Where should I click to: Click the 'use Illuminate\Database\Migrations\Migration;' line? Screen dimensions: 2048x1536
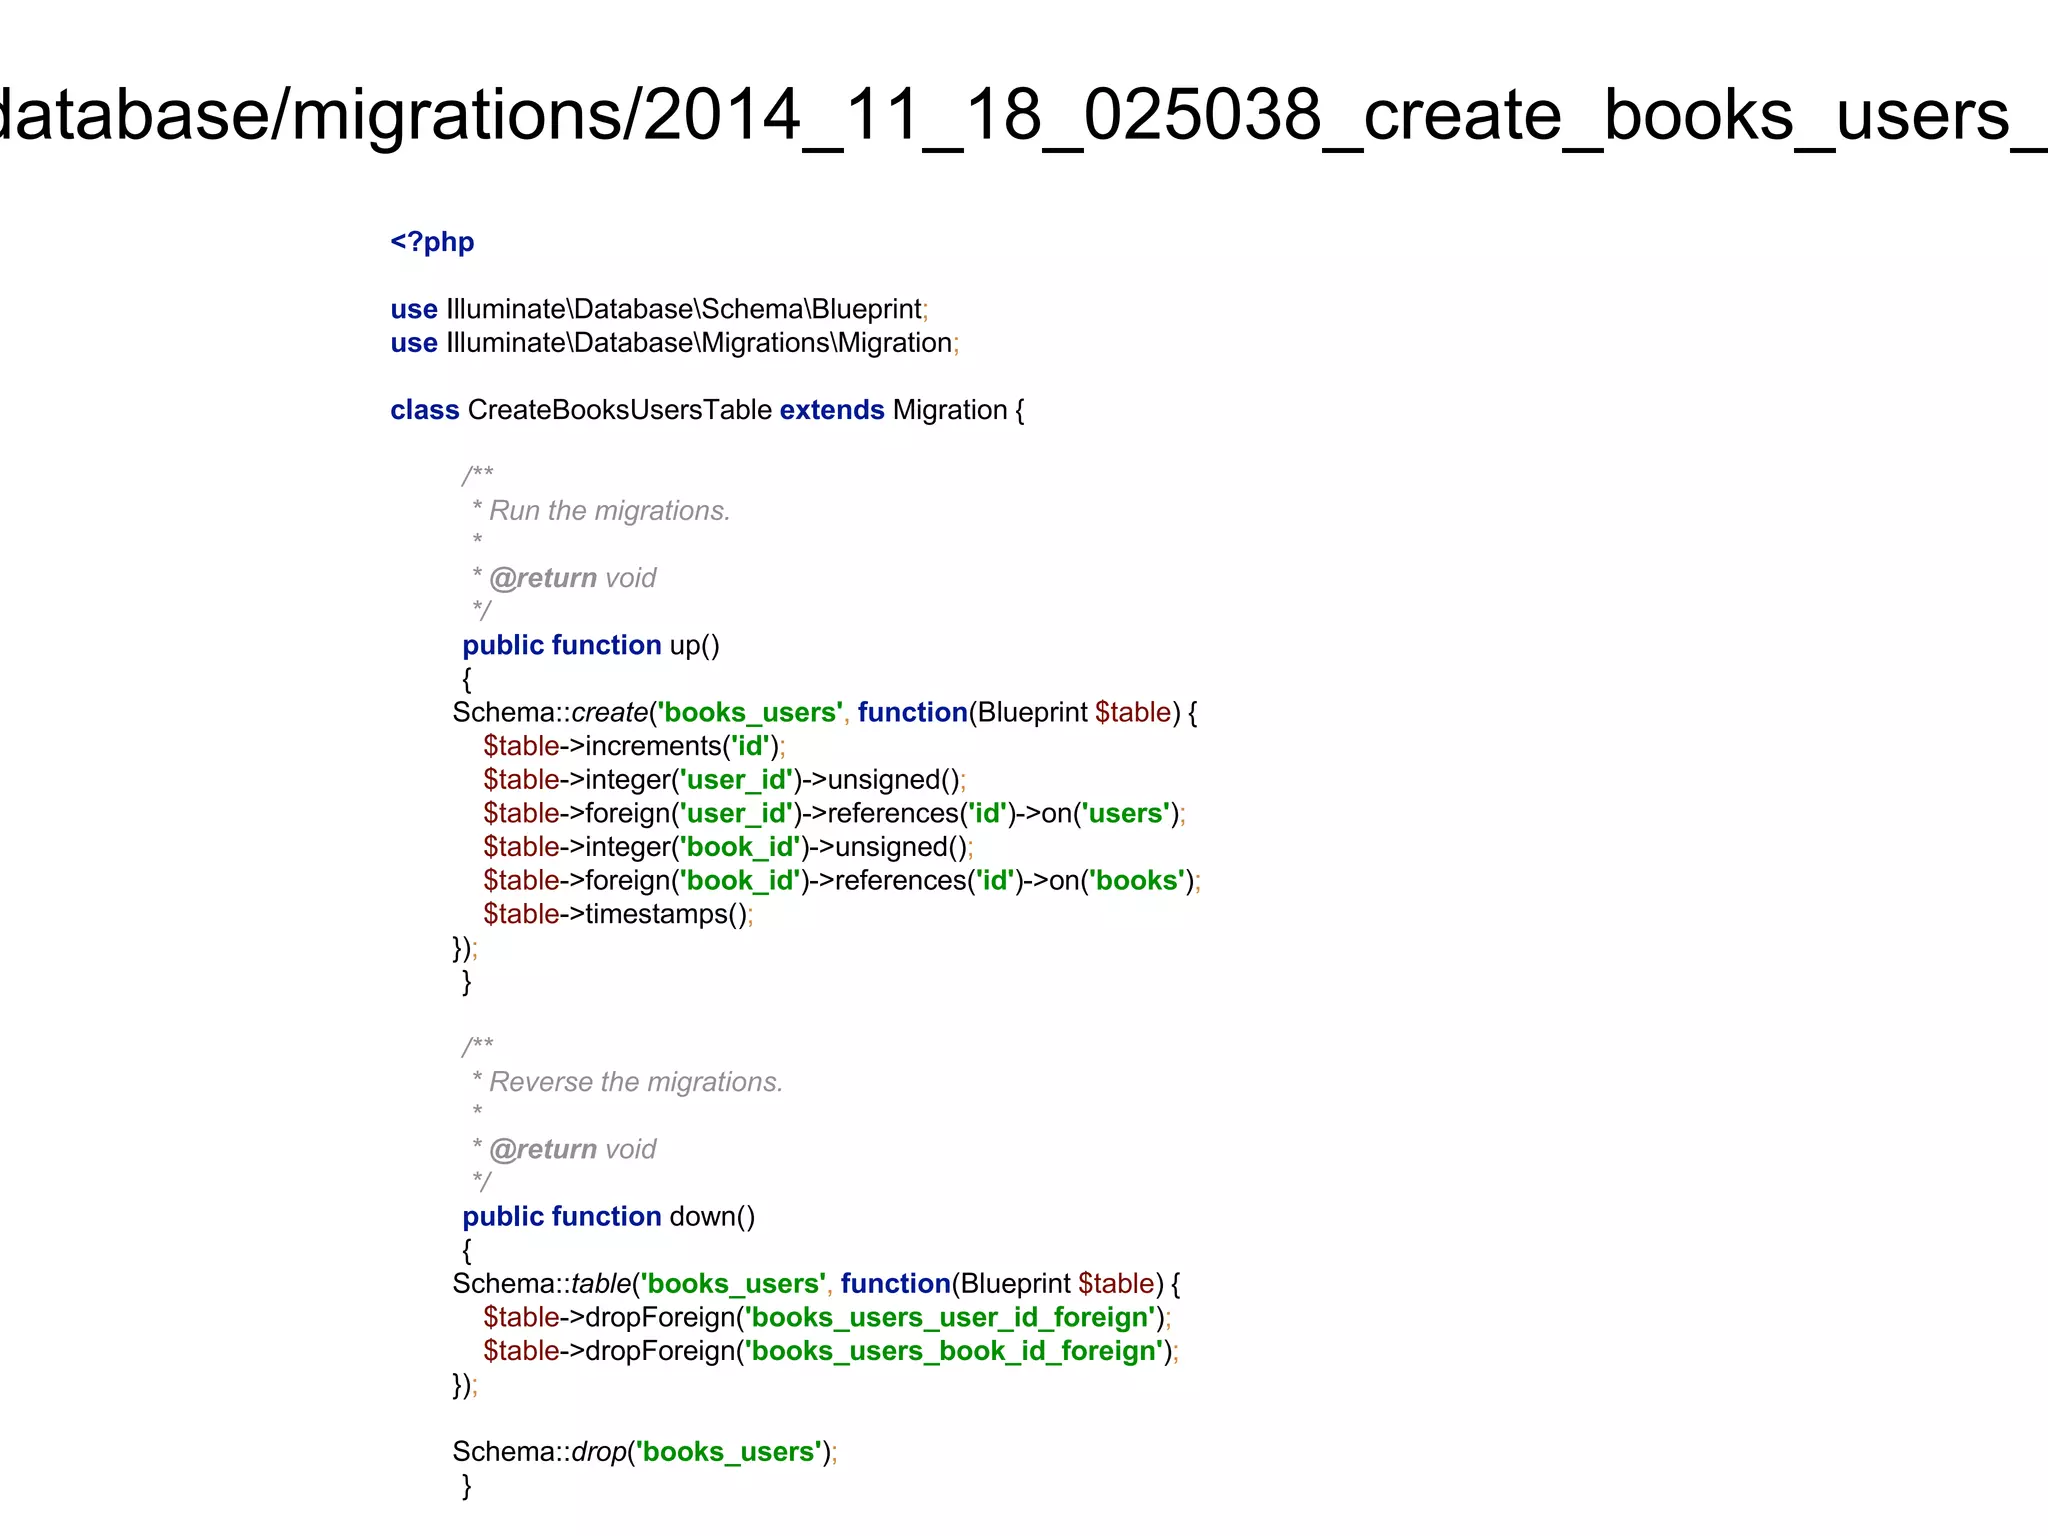pos(675,343)
